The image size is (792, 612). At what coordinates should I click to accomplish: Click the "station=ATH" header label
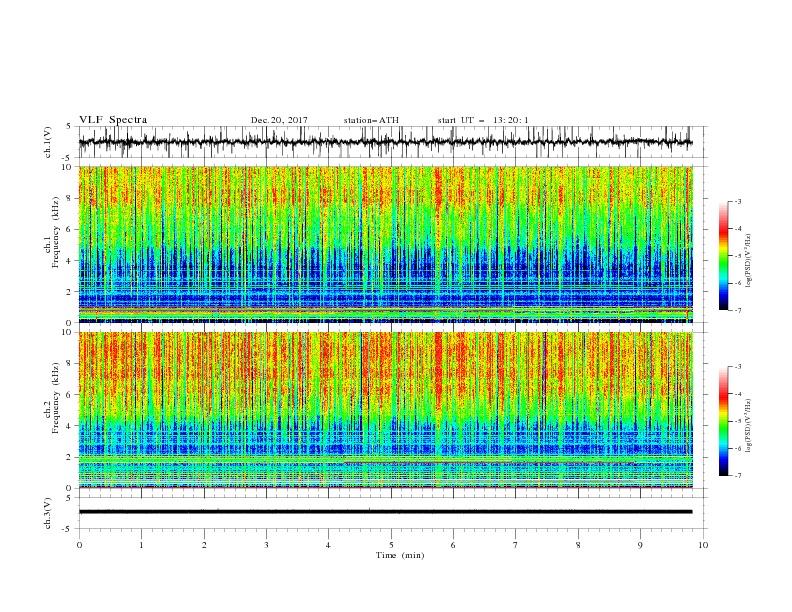tap(371, 120)
